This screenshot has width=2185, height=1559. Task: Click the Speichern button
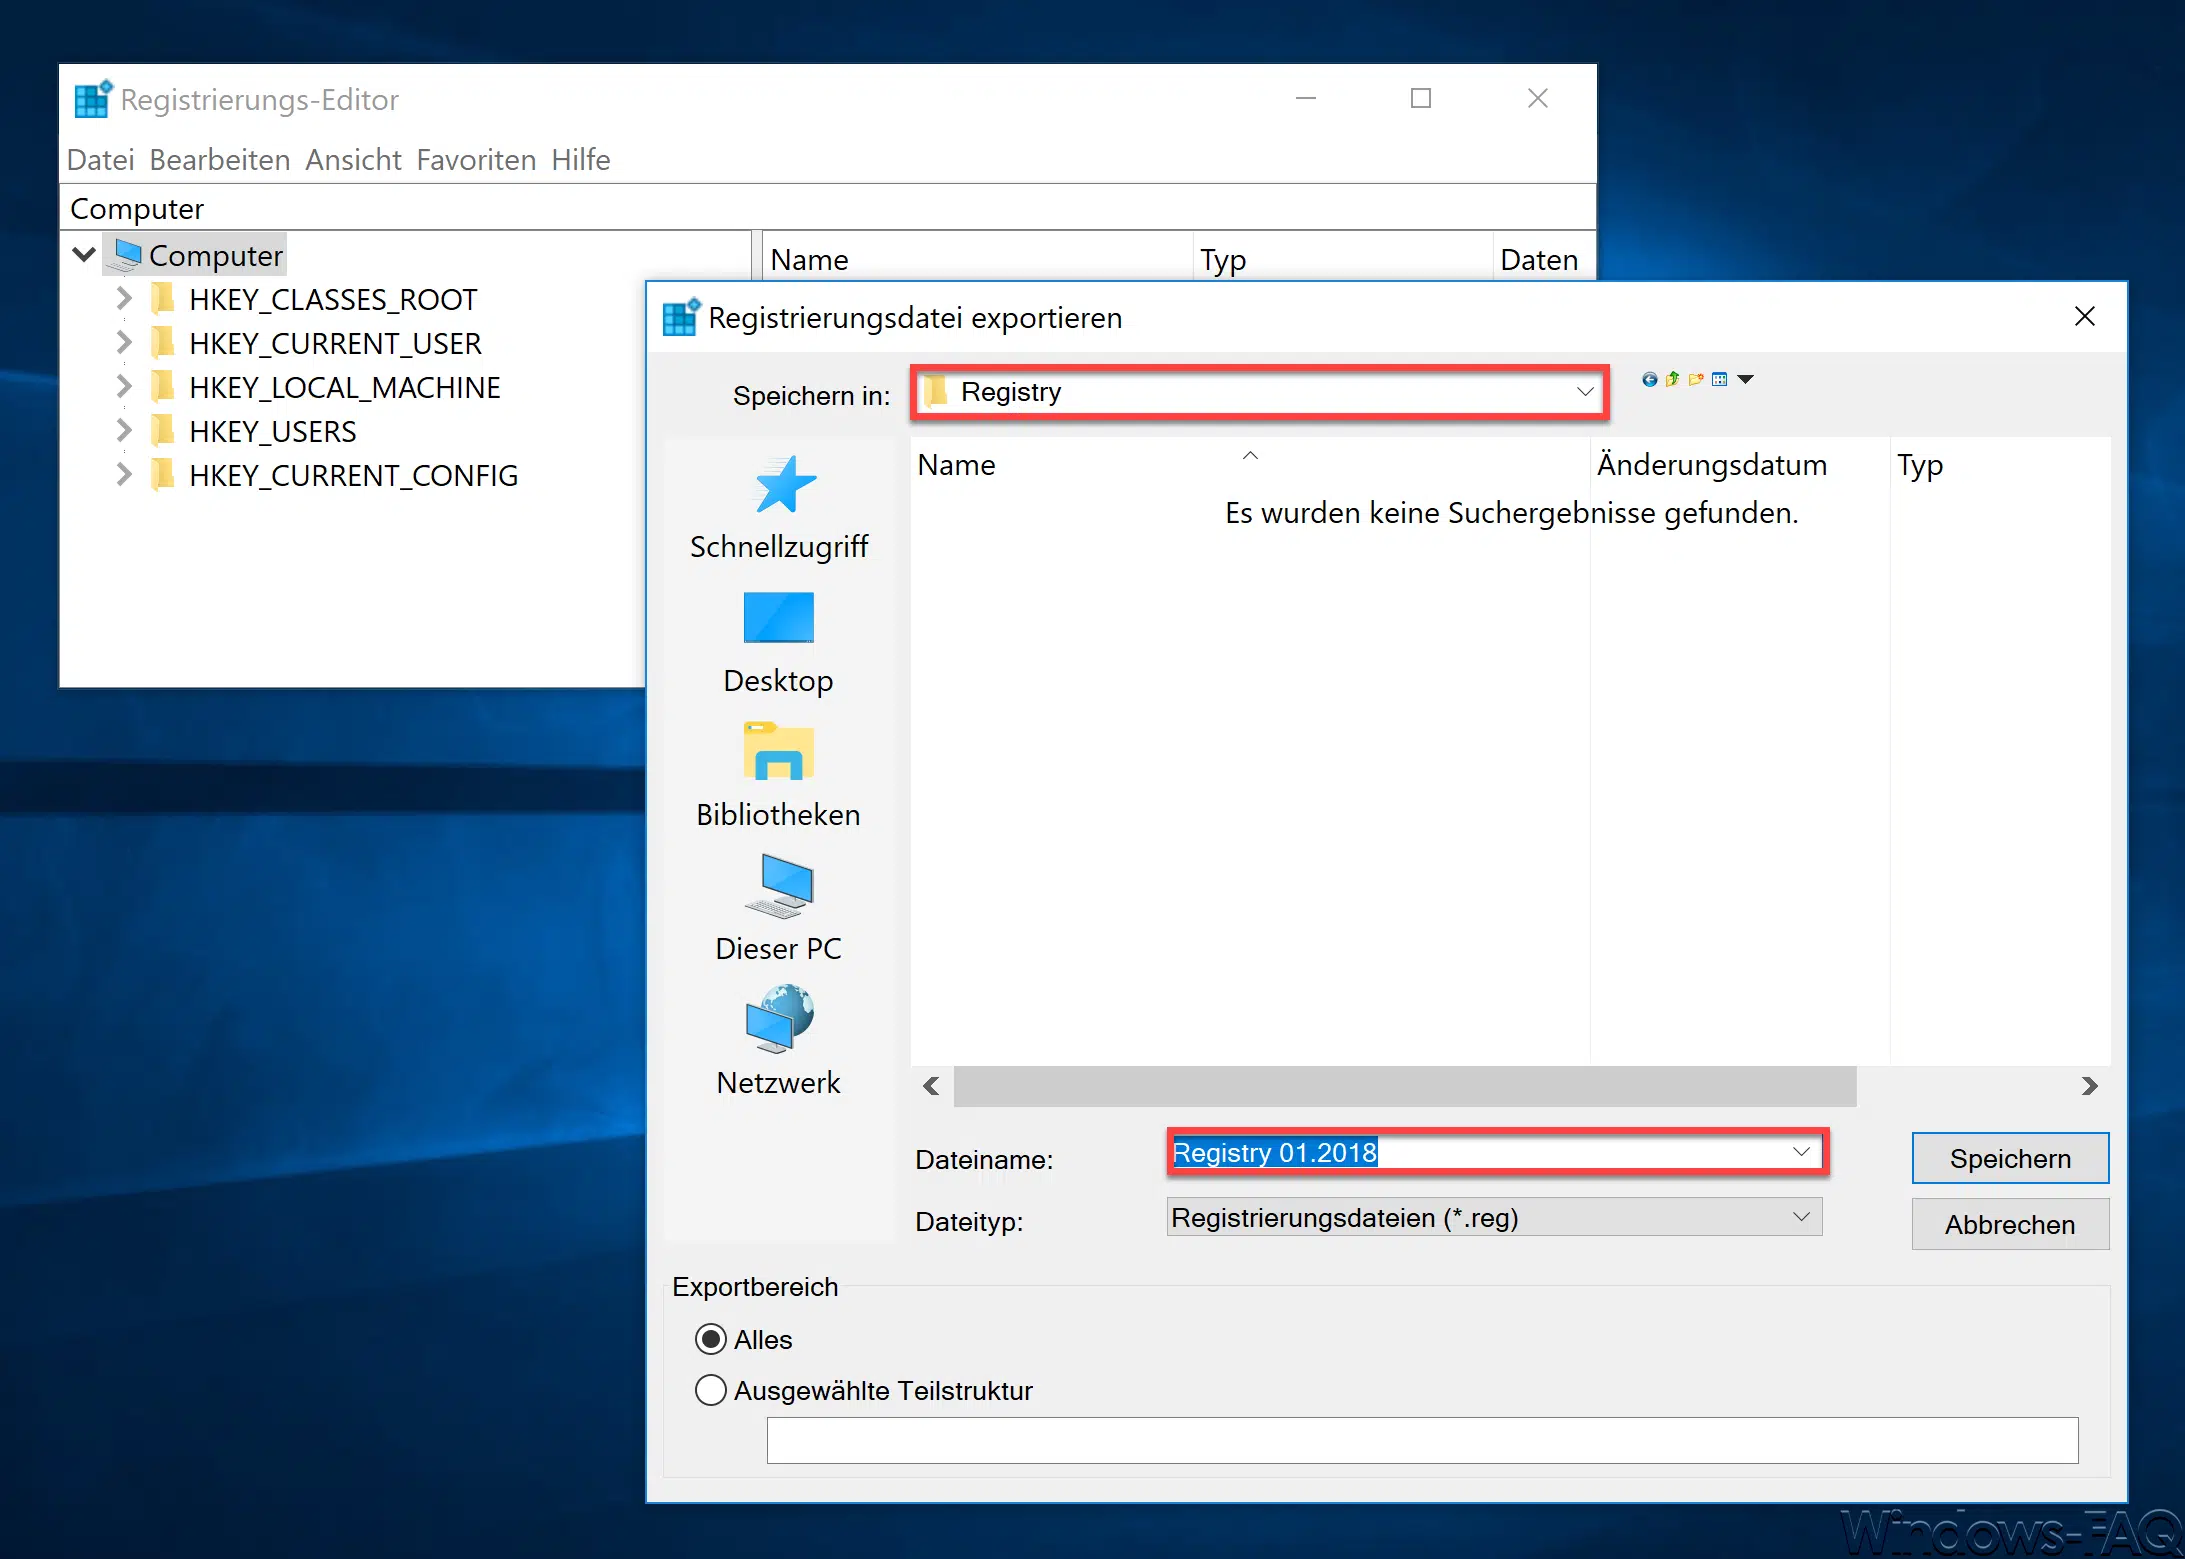(2009, 1158)
